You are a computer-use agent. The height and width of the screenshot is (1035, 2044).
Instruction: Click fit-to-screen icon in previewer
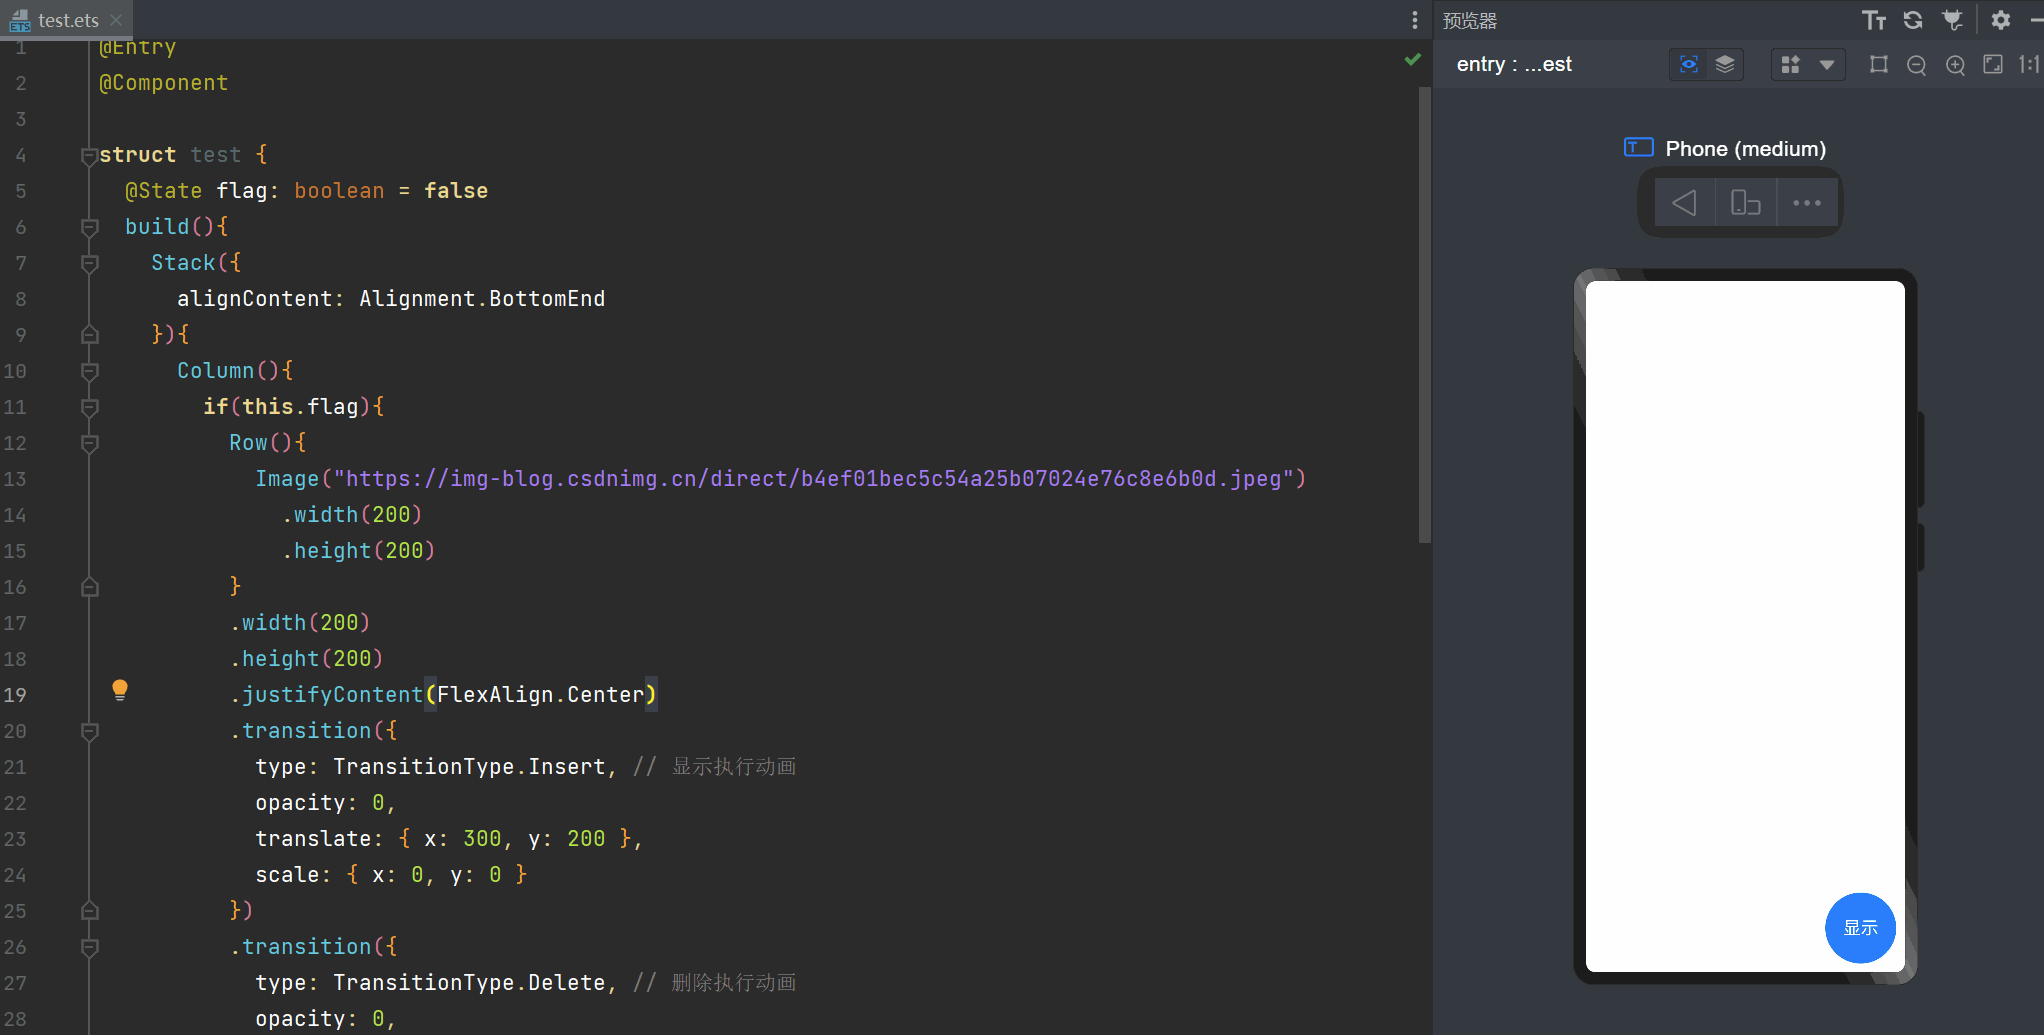pyautogui.click(x=1993, y=64)
